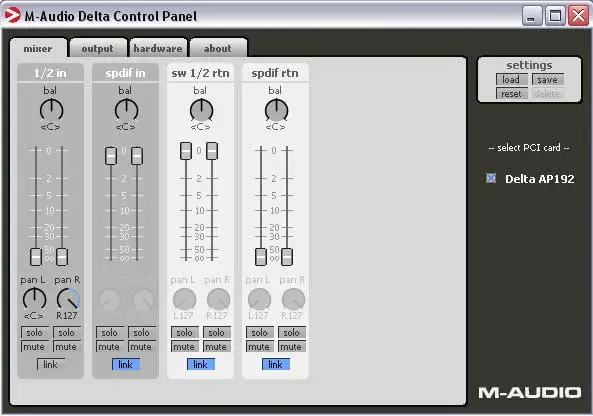Click the spdif rtn strip header
The width and height of the screenshot is (593, 416).
275,73
